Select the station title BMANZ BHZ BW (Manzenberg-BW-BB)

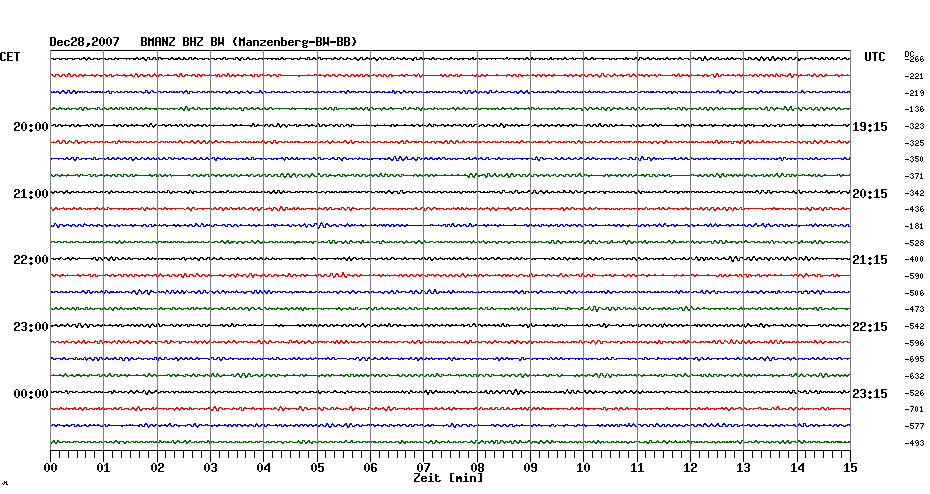[x=249, y=42]
